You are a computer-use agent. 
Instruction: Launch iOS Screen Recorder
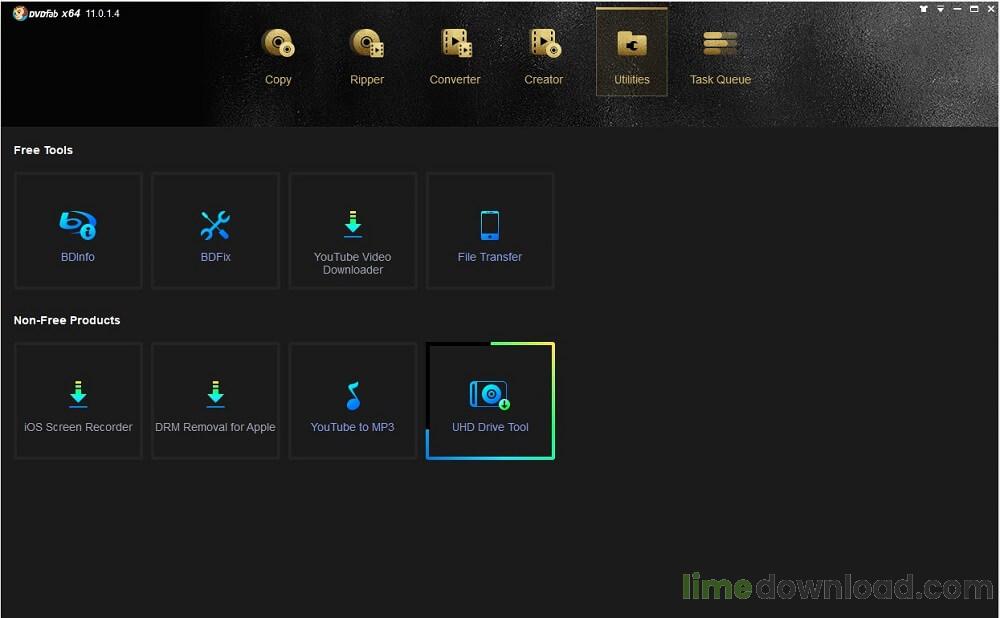tap(78, 401)
